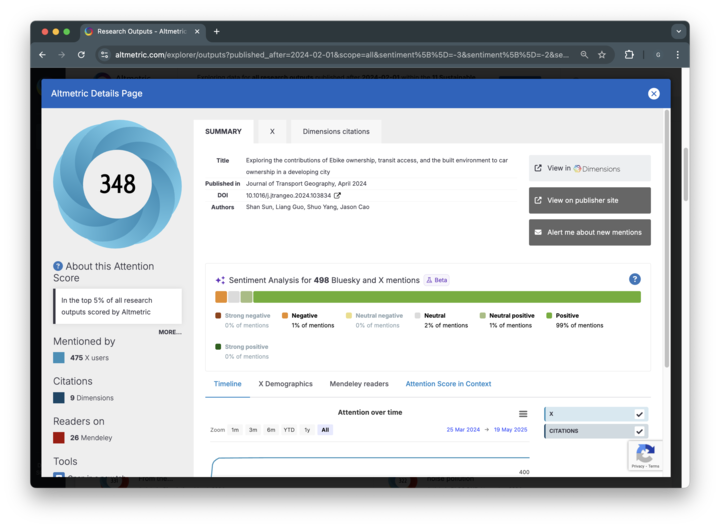Click the About this Attention Score help icon
Viewport: 720px width, 528px height.
point(58,266)
